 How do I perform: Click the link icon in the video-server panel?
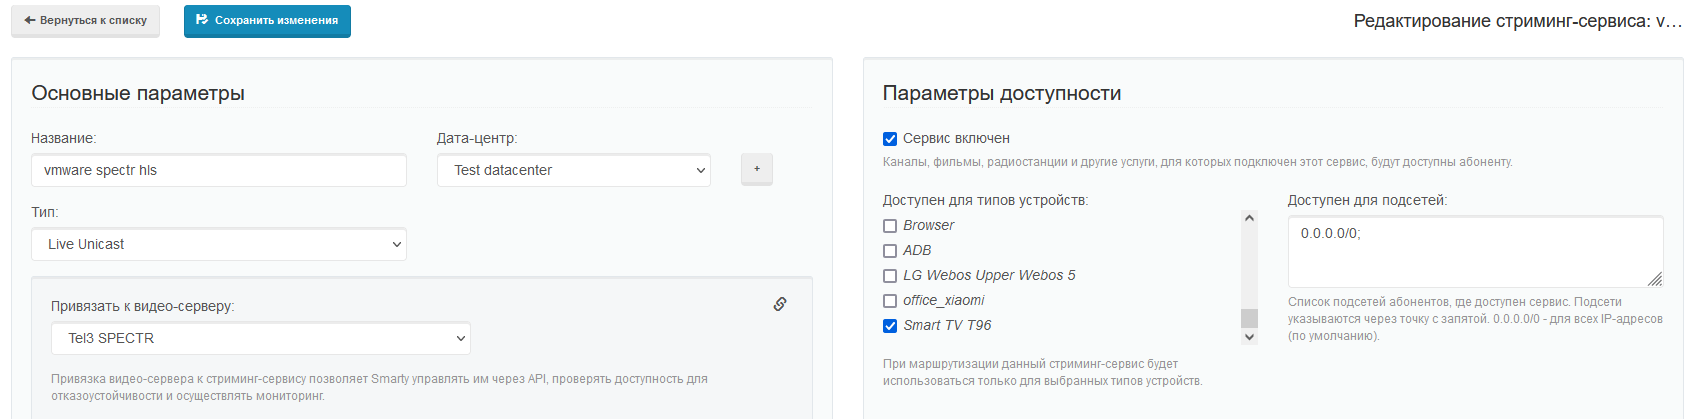click(780, 304)
